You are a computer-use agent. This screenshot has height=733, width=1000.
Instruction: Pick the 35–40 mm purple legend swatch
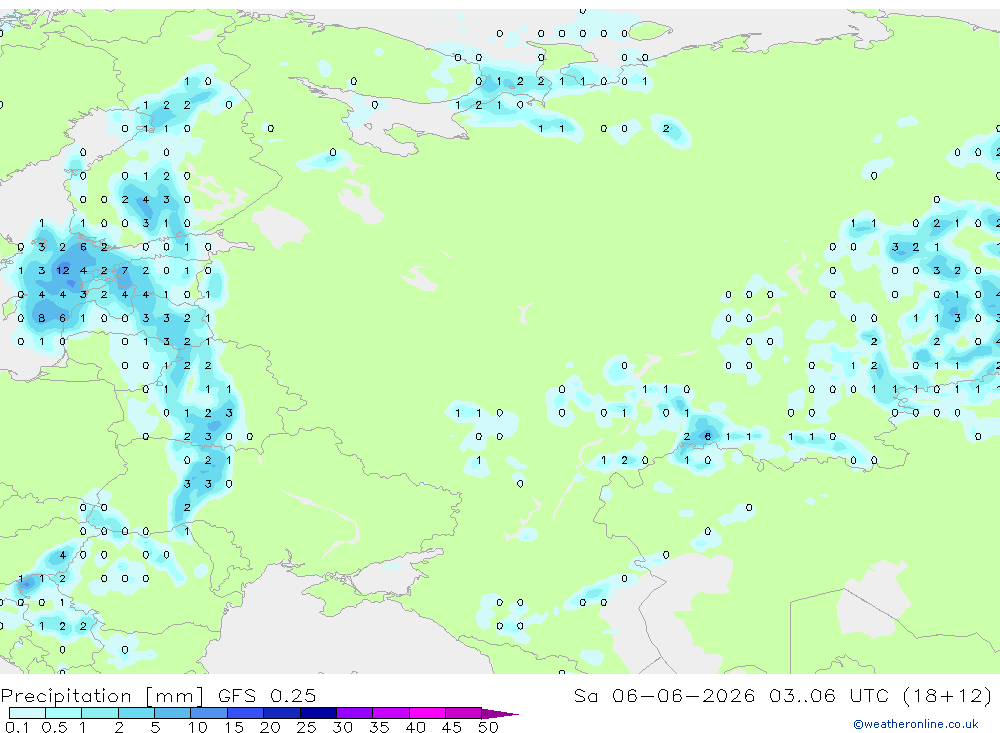point(391,713)
